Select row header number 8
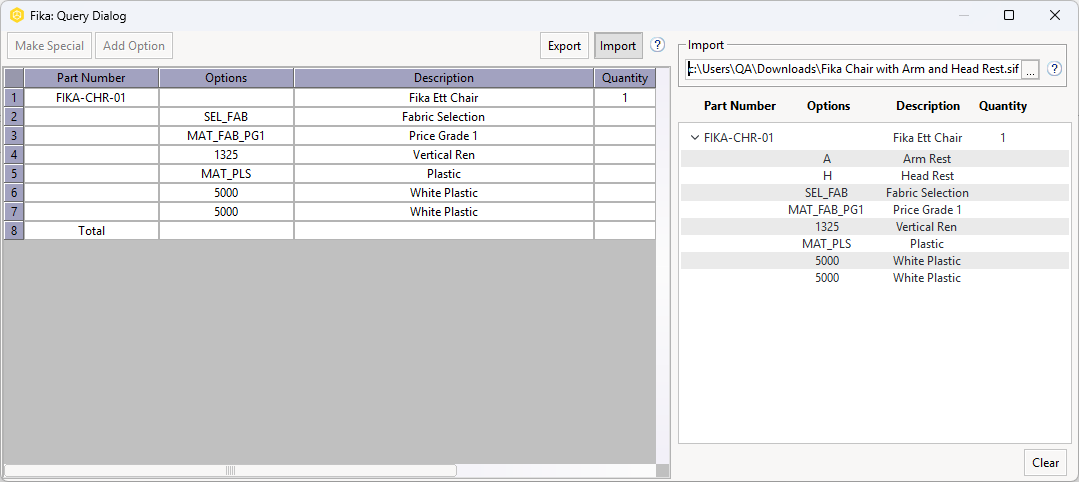 14,231
